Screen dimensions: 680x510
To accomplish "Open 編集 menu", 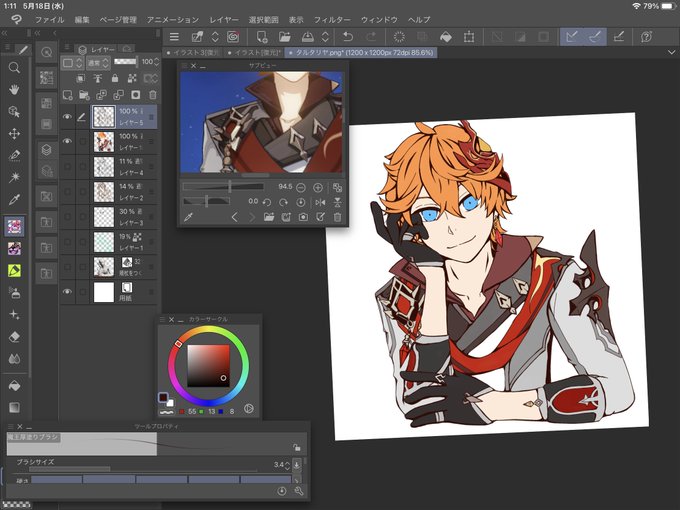I will tap(82, 20).
